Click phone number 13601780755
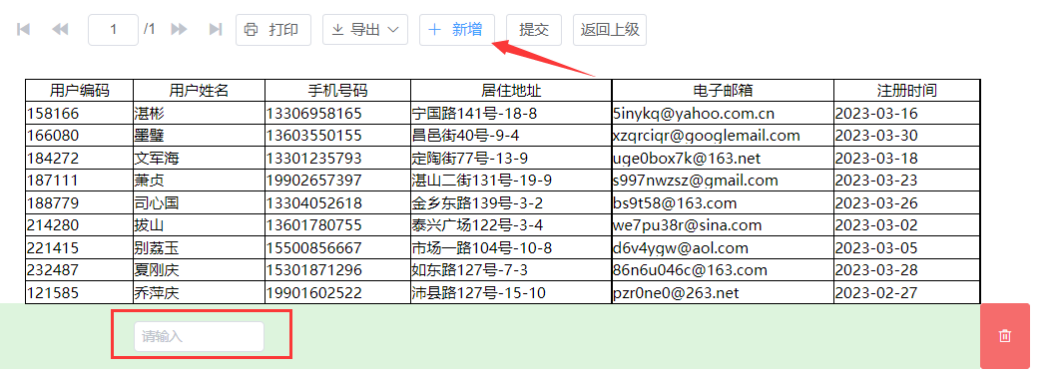The height and width of the screenshot is (374, 1058). [x=337, y=225]
